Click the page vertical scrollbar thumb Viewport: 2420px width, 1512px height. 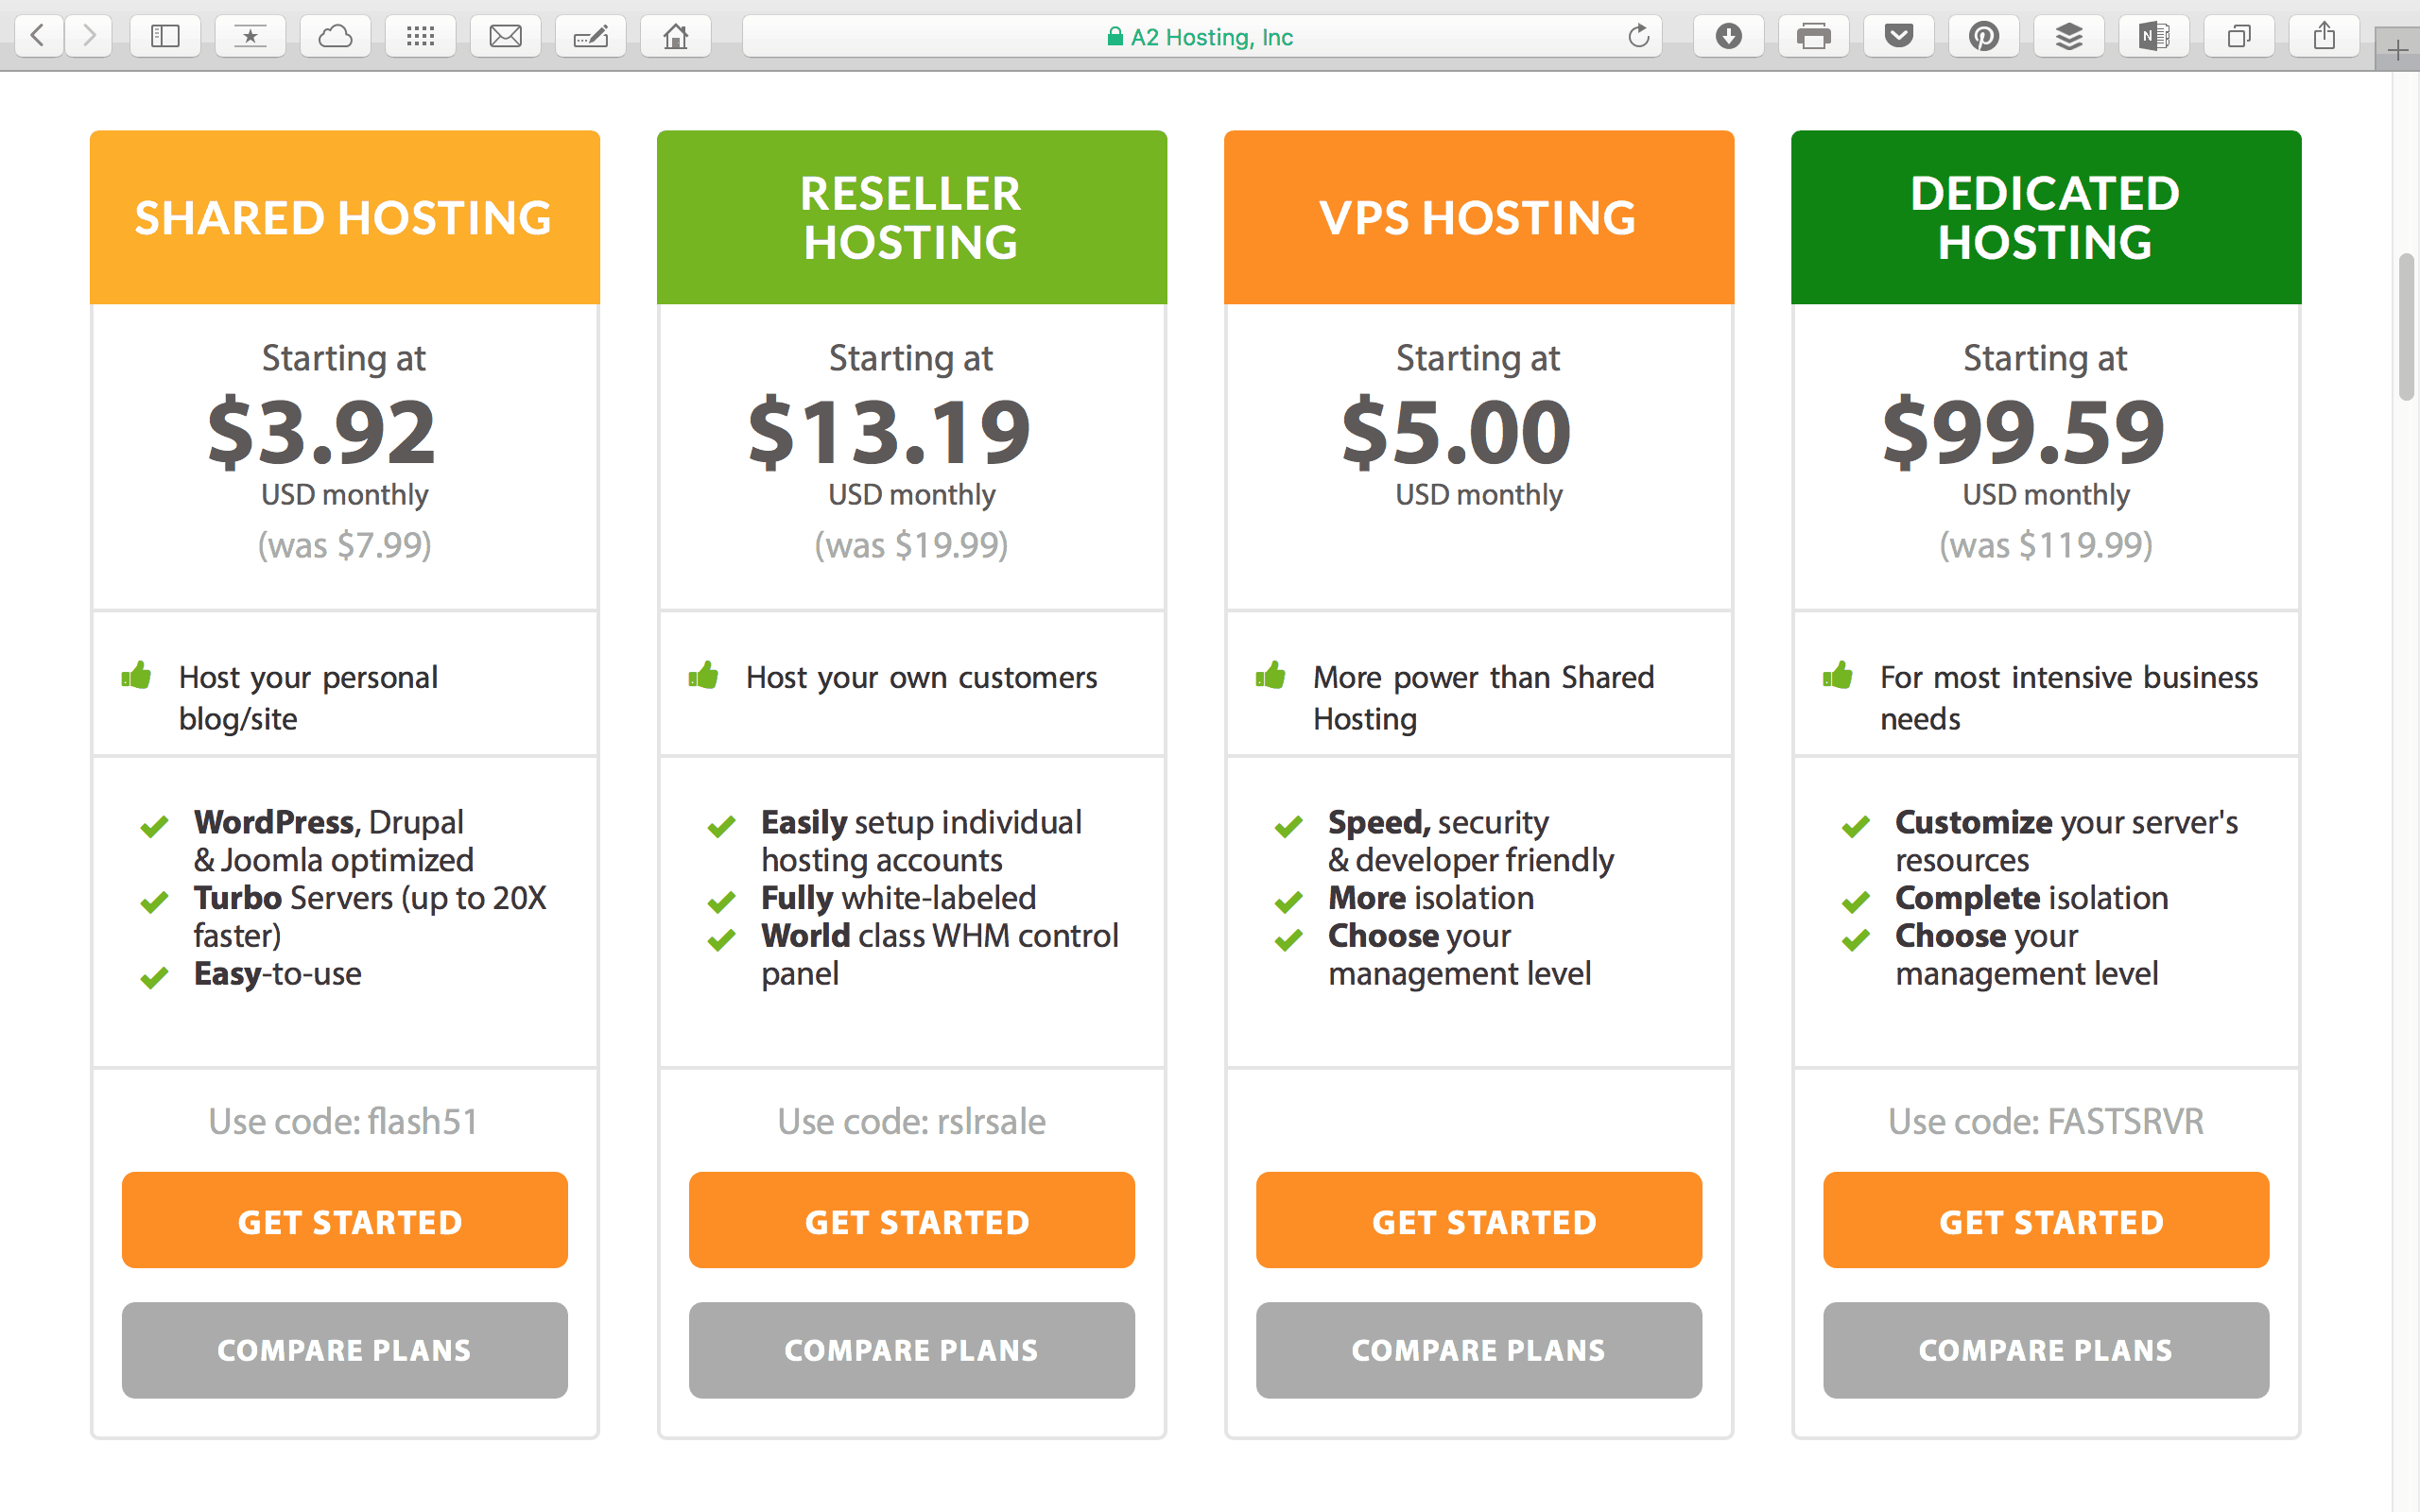(2406, 328)
